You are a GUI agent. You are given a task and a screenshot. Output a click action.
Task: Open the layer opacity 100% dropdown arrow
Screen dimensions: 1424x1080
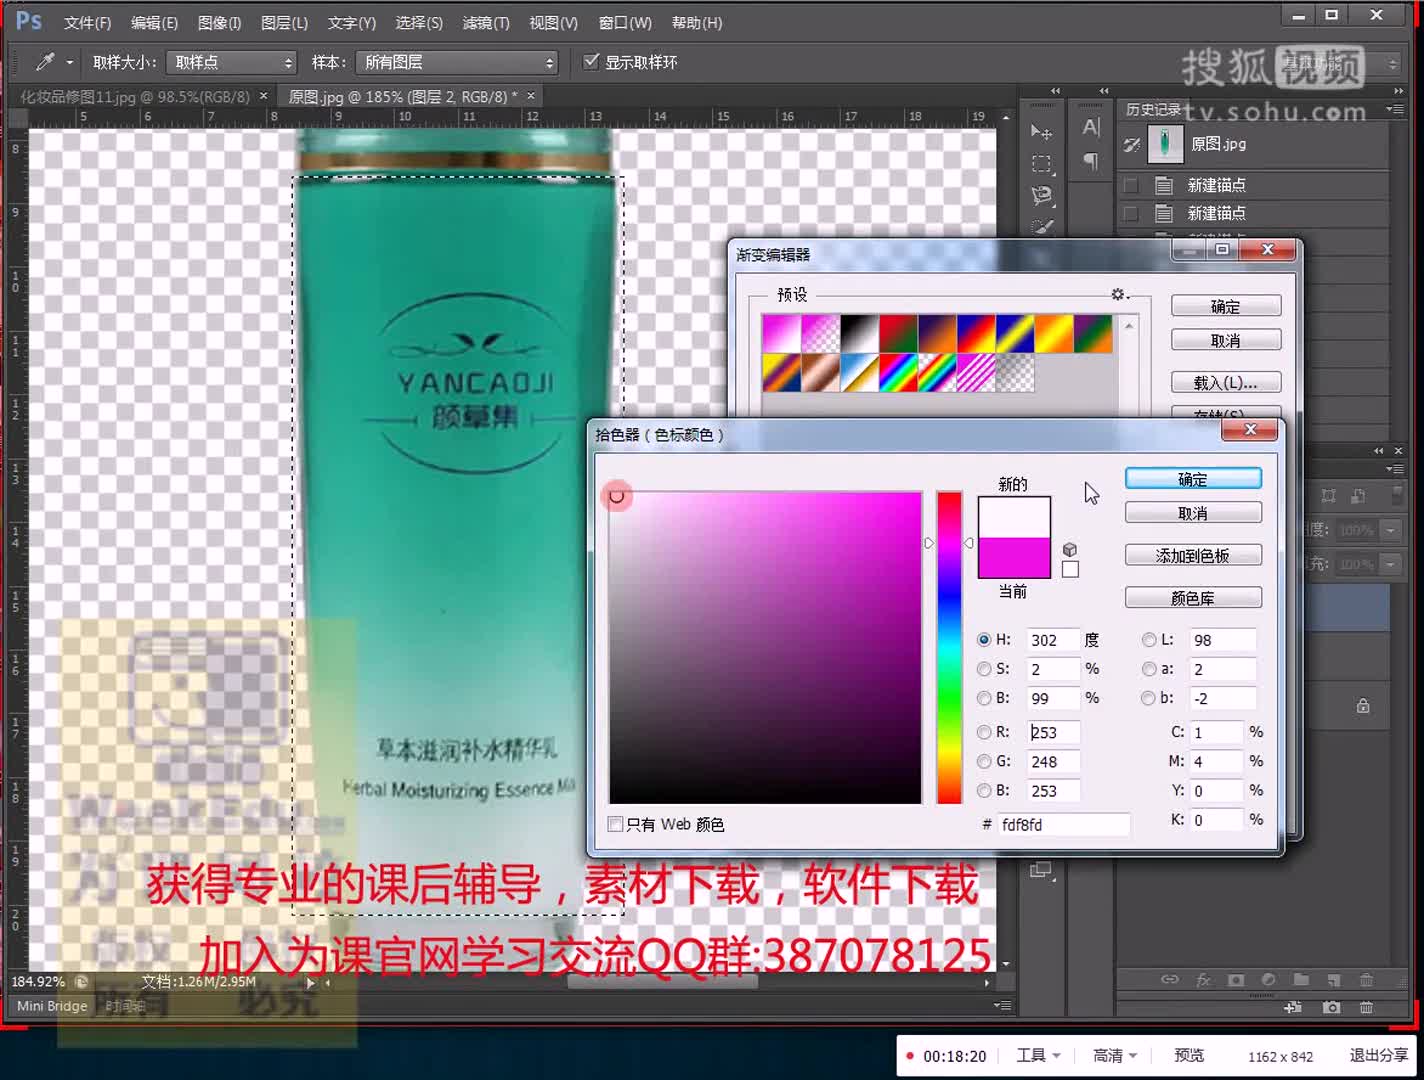click(x=1391, y=530)
